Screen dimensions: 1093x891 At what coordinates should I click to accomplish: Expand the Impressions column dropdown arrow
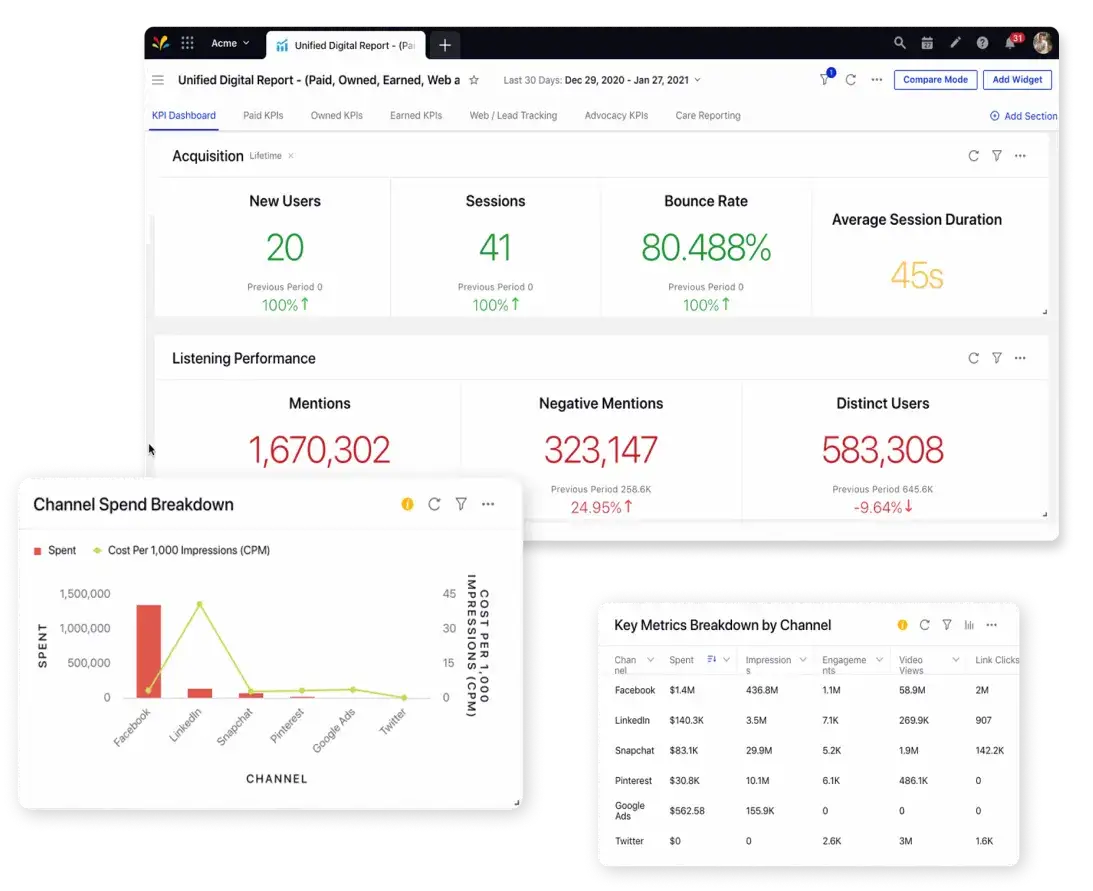803,660
